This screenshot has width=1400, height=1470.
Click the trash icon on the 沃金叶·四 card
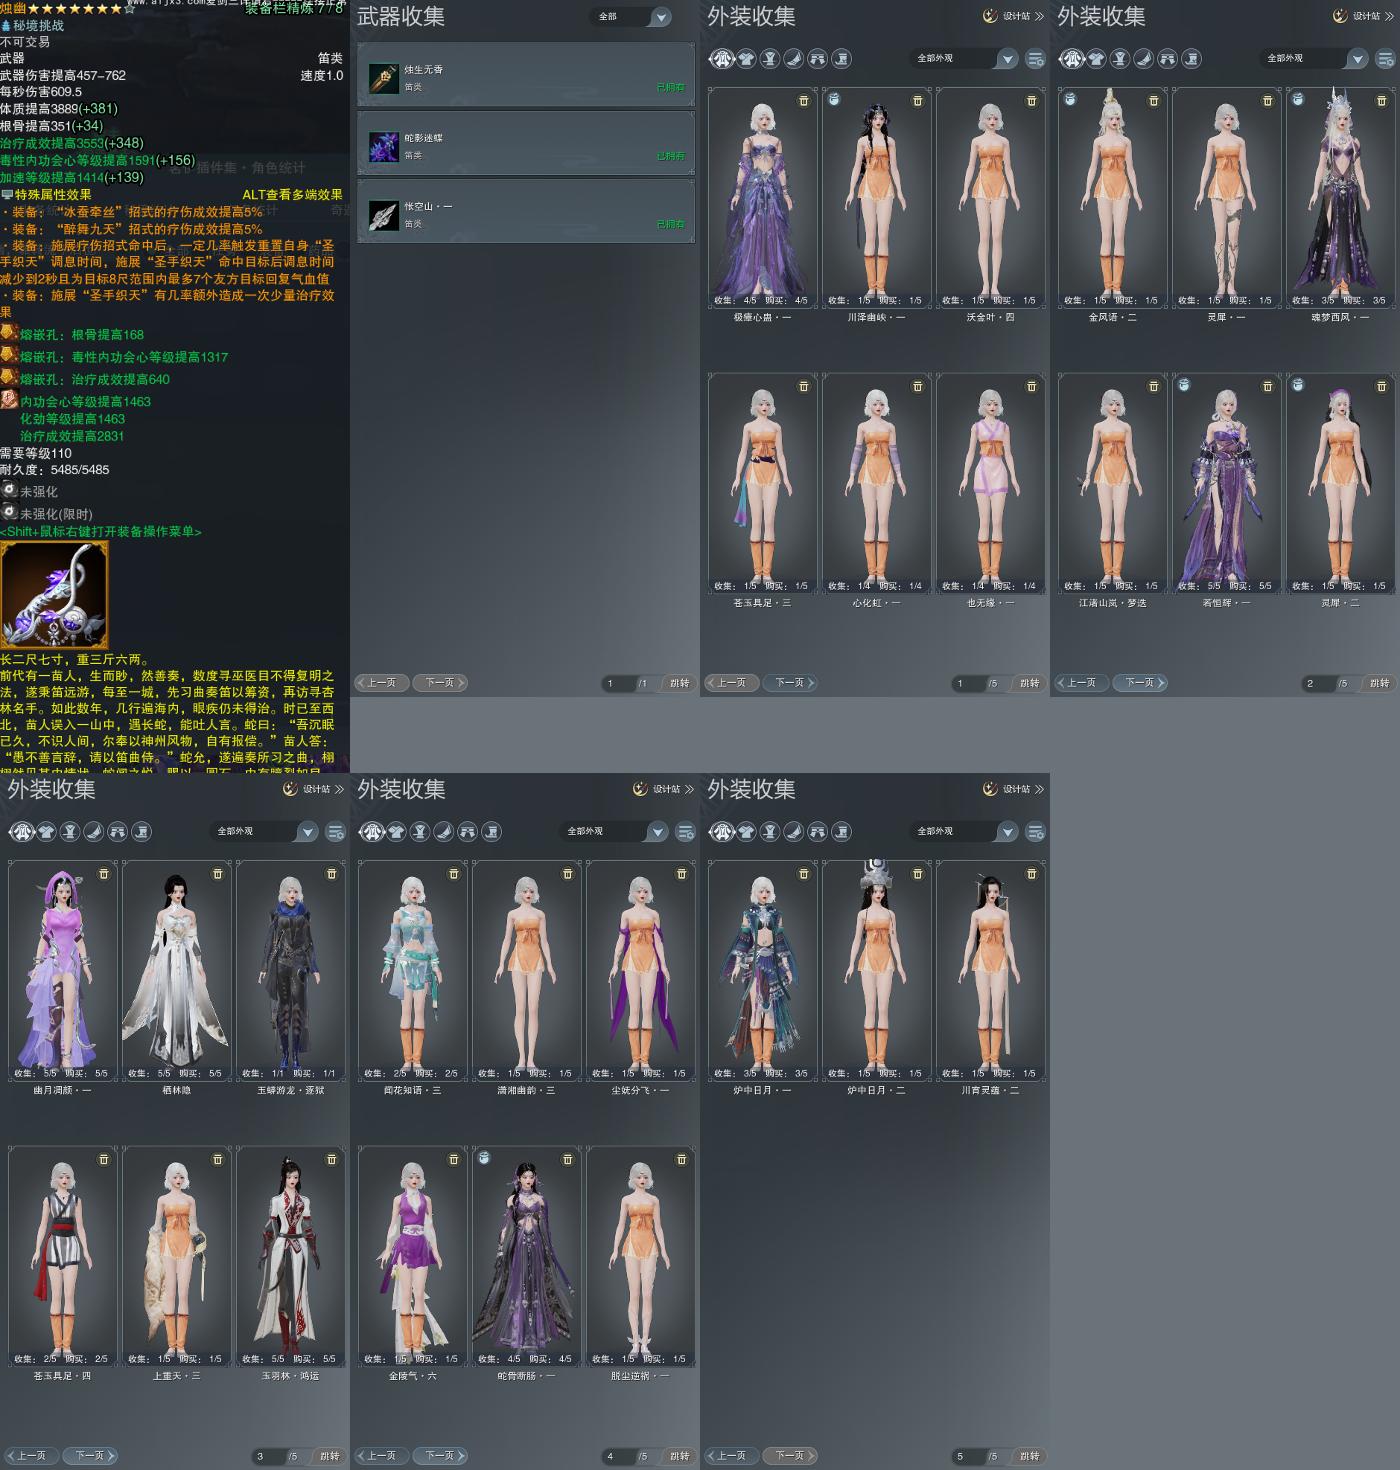pyautogui.click(x=1032, y=101)
